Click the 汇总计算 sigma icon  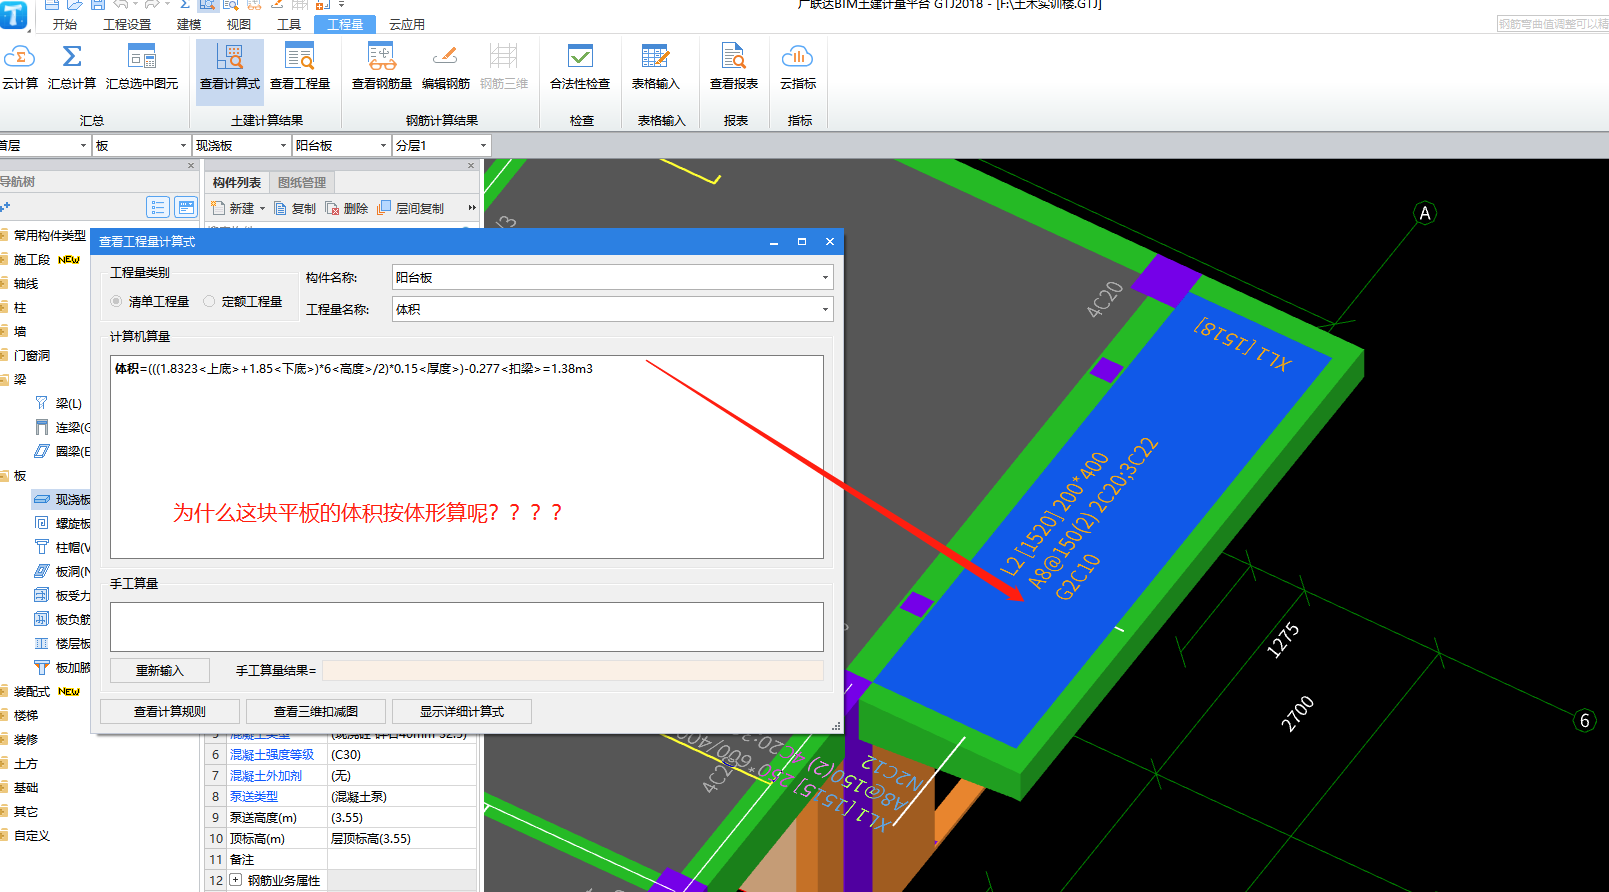[72, 57]
